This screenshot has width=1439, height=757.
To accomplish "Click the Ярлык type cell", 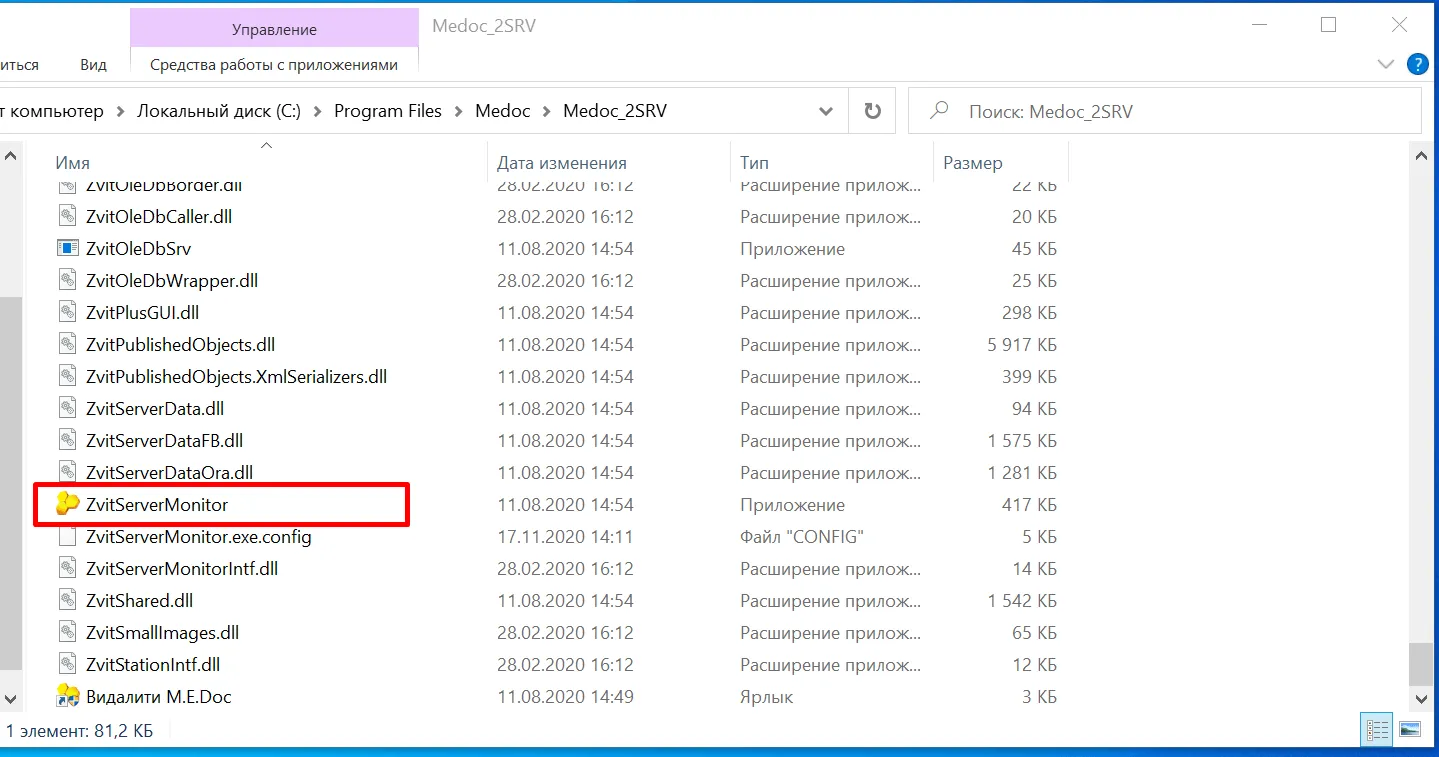I will (x=767, y=697).
